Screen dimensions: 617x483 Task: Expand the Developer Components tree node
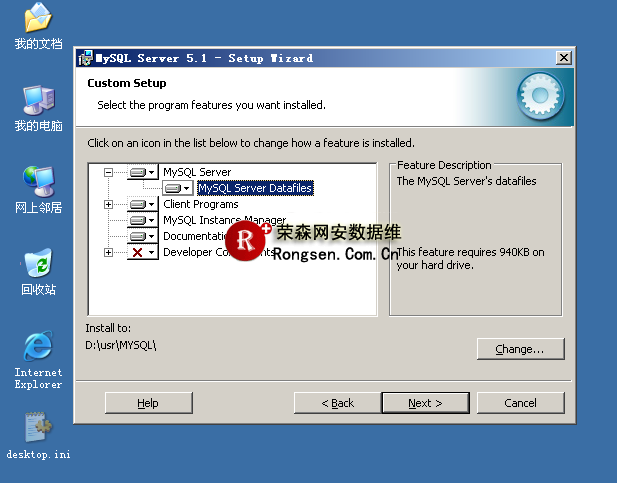coord(109,252)
